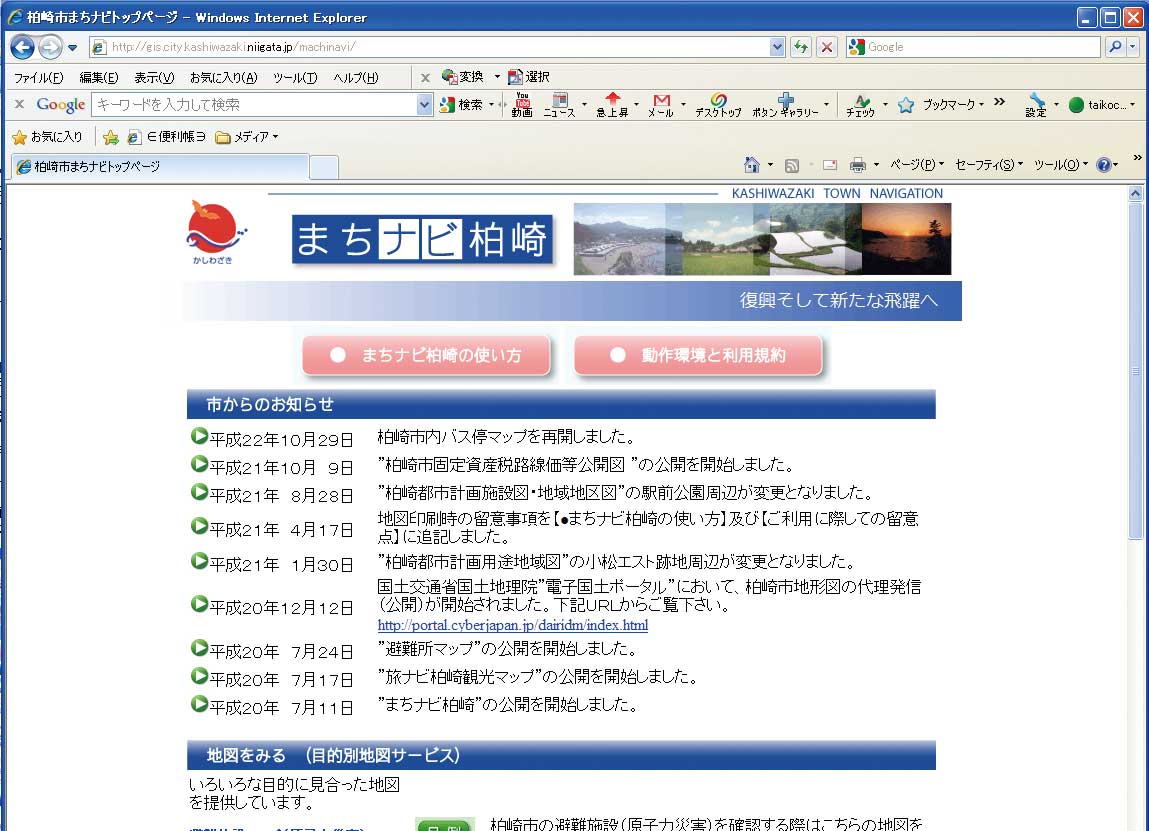Open YouTube via the 動画 toolbar icon

[521, 104]
